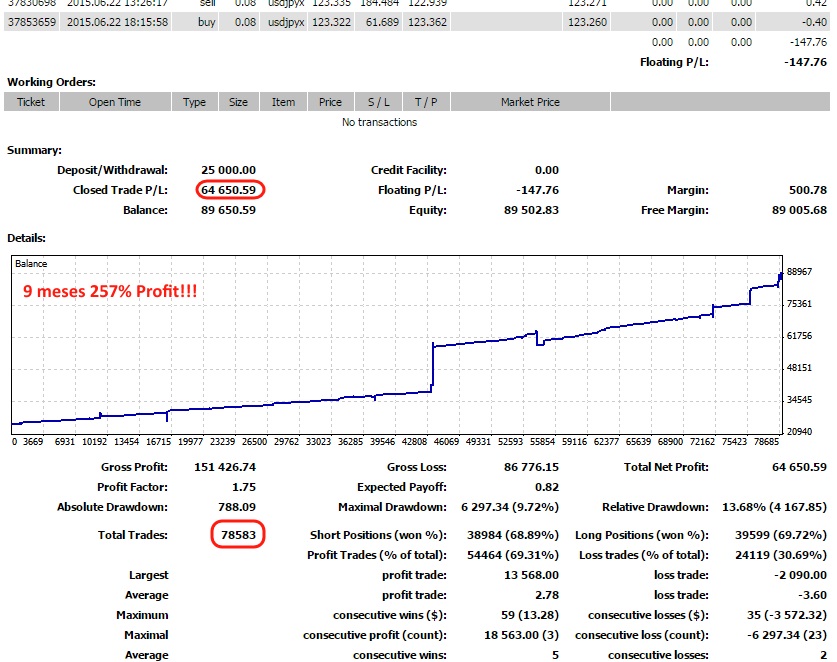The height and width of the screenshot is (662, 837).
Task: Click the Deposit/Withdrawal value 25 000.00
Action: click(x=228, y=170)
